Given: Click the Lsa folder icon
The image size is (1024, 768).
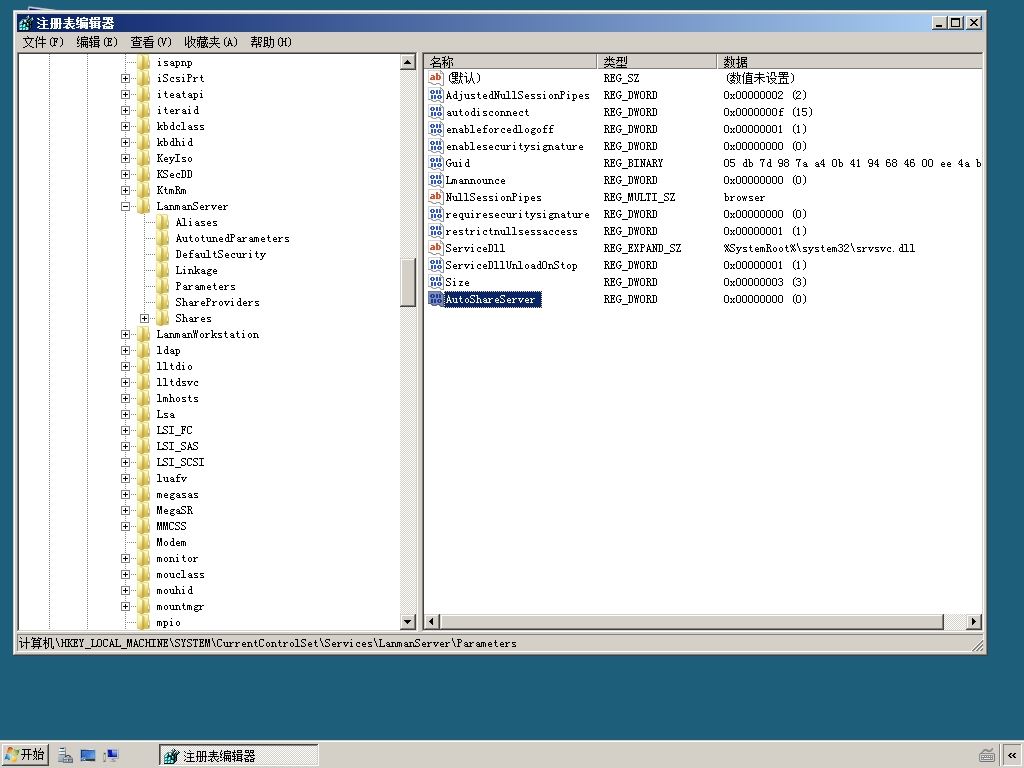Looking at the screenshot, I should click(144, 414).
